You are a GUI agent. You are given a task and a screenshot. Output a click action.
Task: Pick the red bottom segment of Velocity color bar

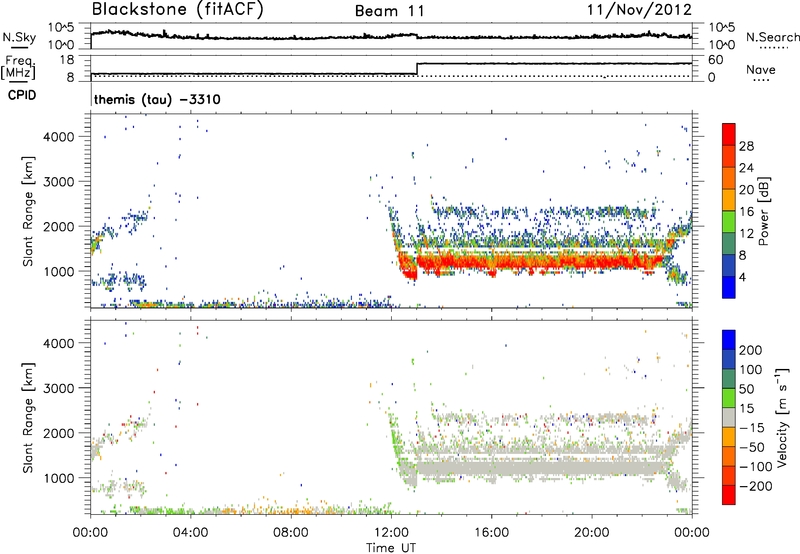pos(729,495)
